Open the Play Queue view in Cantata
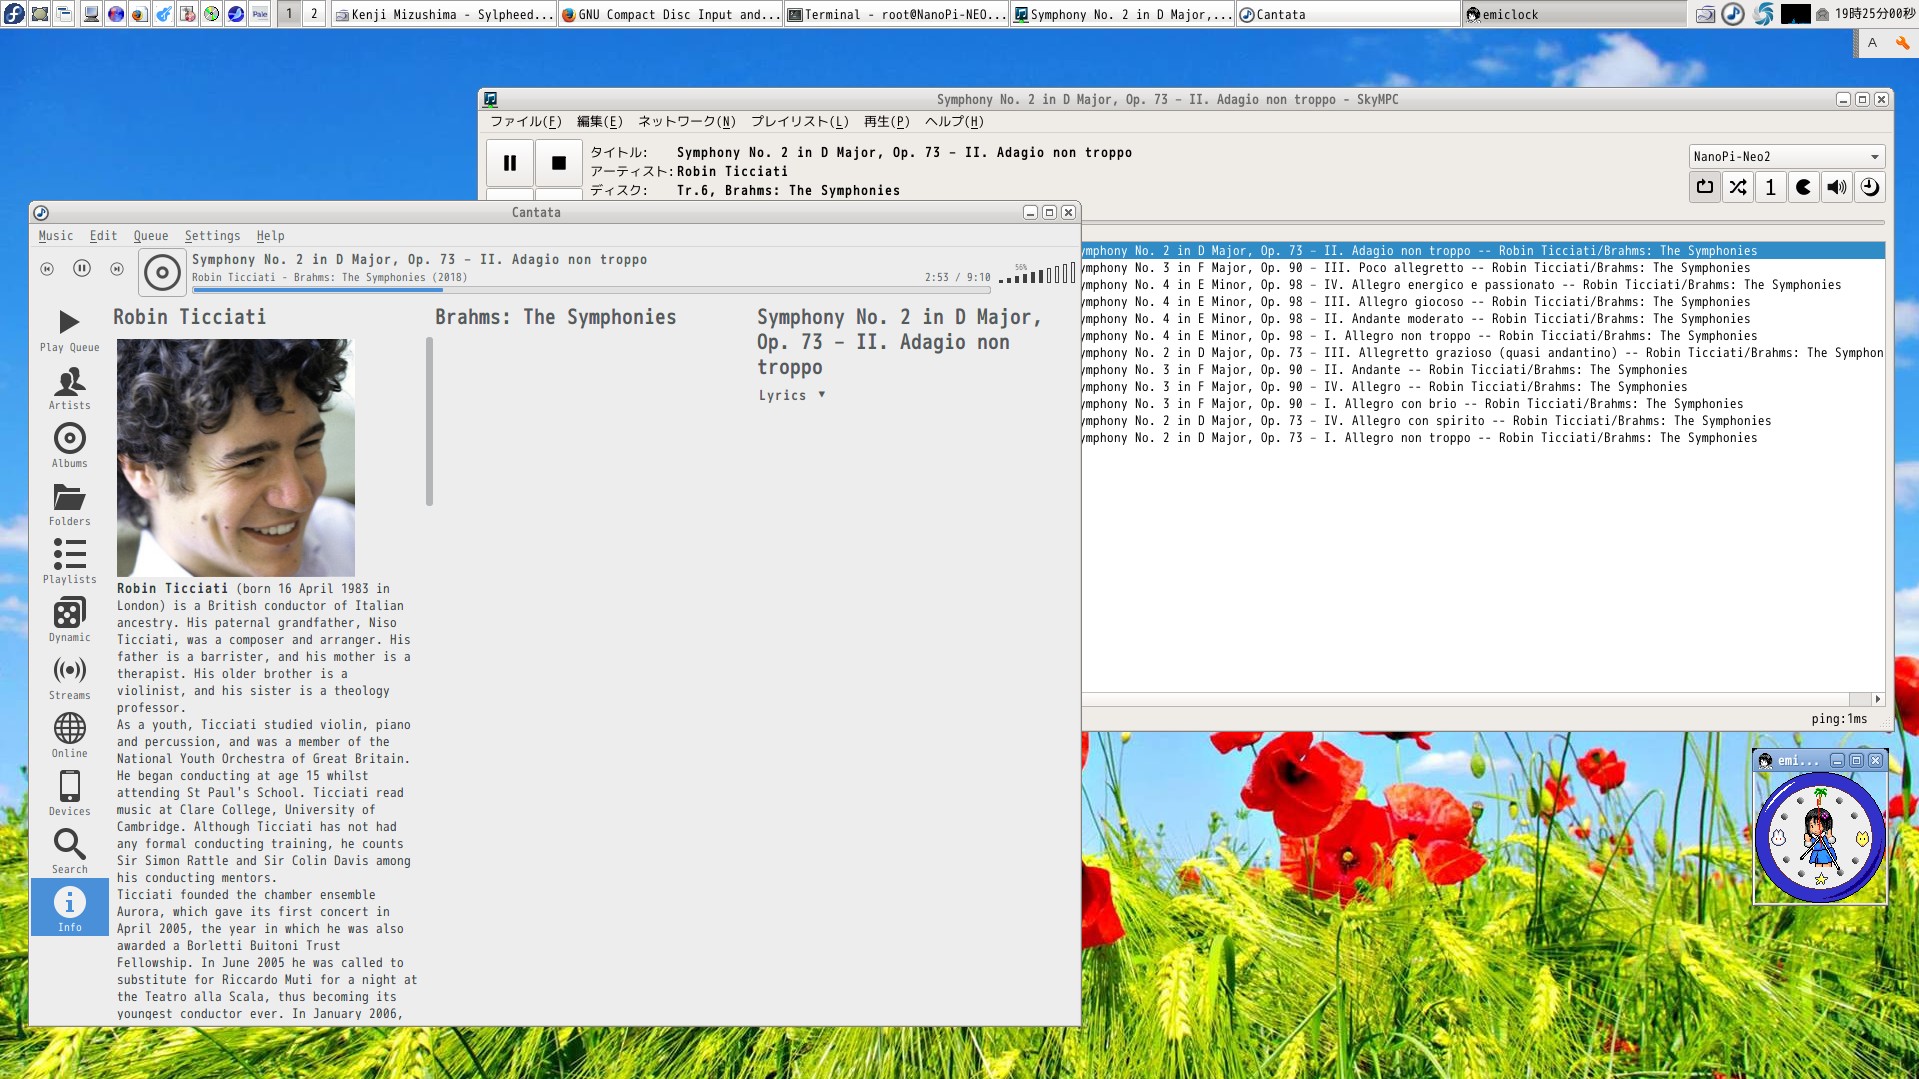Screen dimensions: 1919x1079 (69, 330)
